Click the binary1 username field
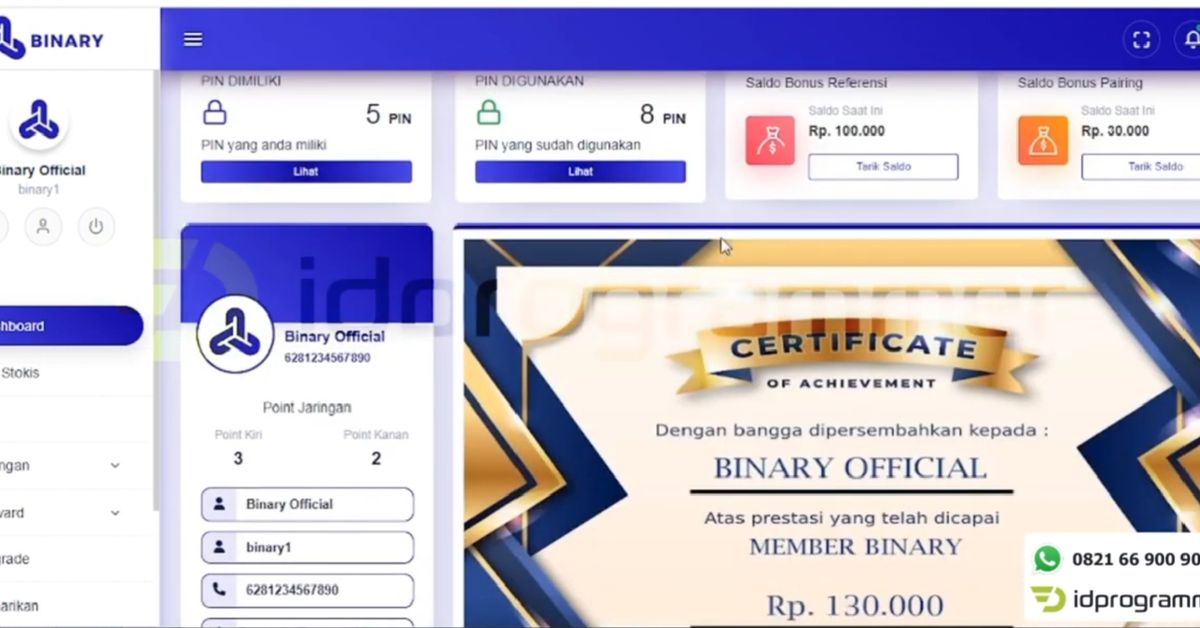The width and height of the screenshot is (1200, 628). (x=307, y=548)
